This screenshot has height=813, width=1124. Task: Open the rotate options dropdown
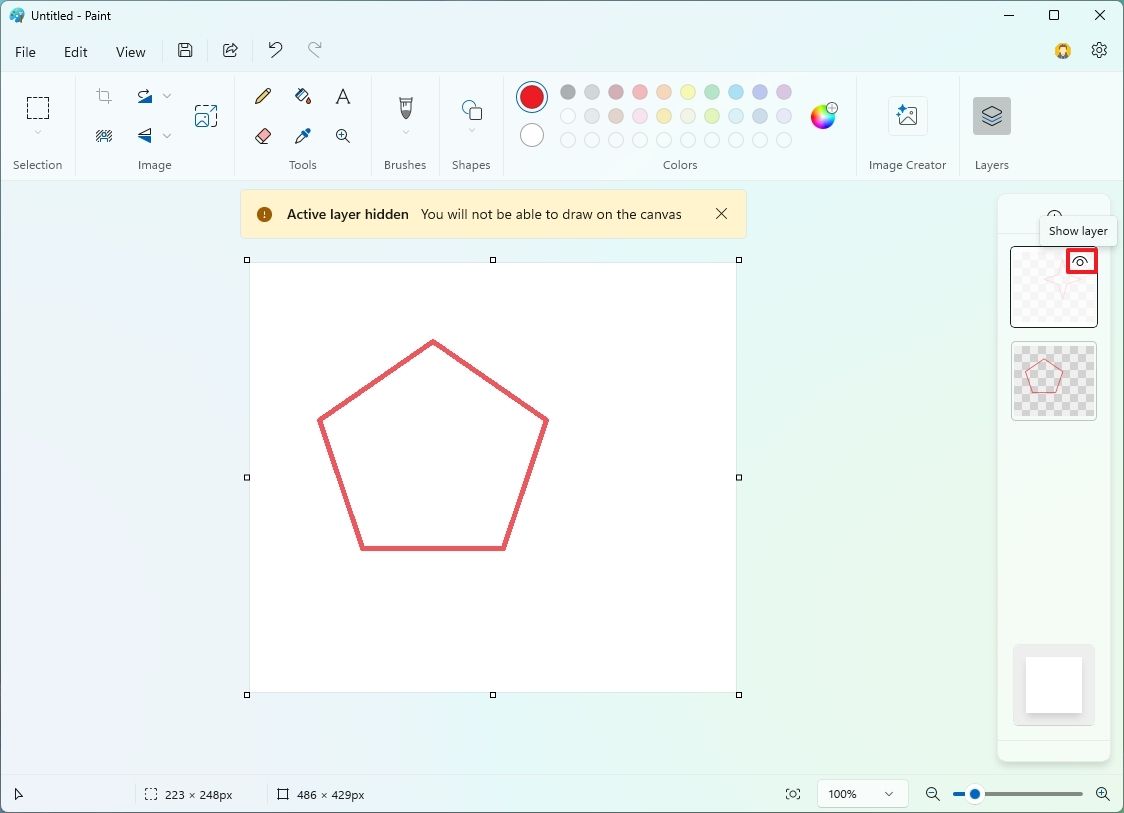[x=167, y=96]
